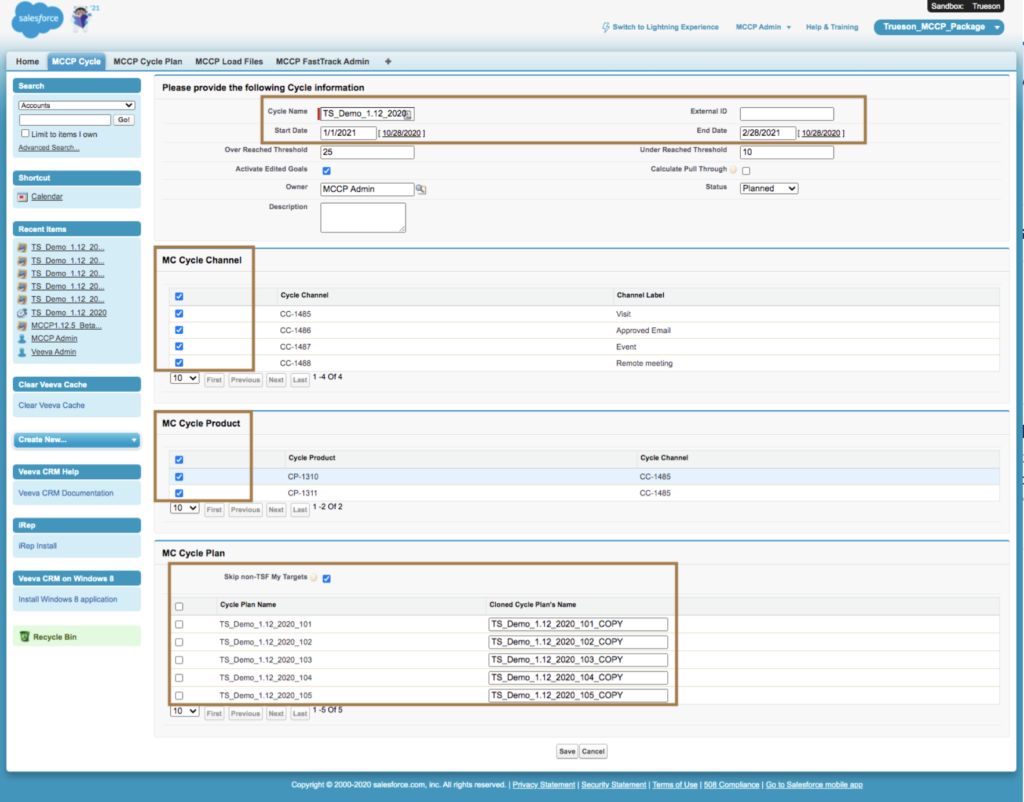Open the Accounts search scope dropdown

tap(76, 105)
